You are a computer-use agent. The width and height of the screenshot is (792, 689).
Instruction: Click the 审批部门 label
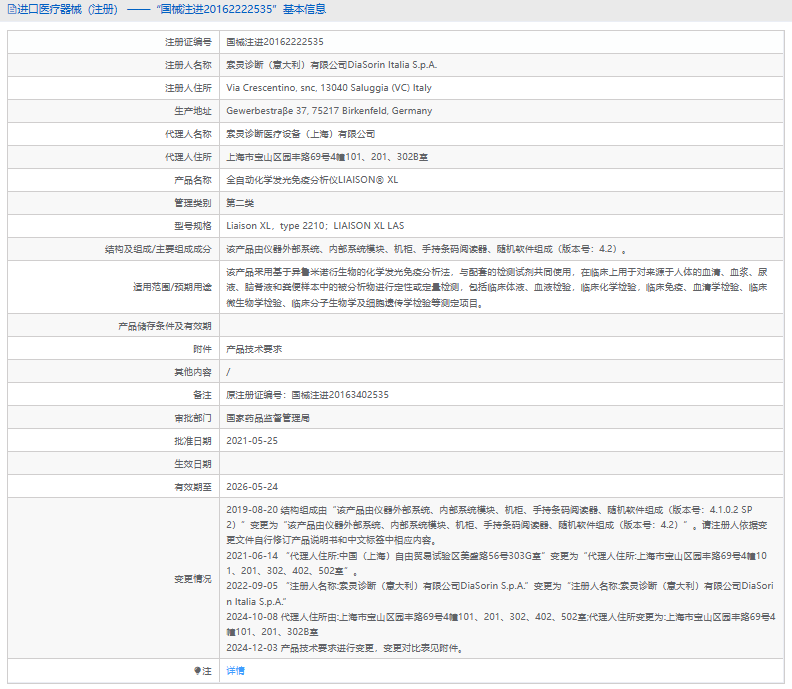[x=192, y=418]
